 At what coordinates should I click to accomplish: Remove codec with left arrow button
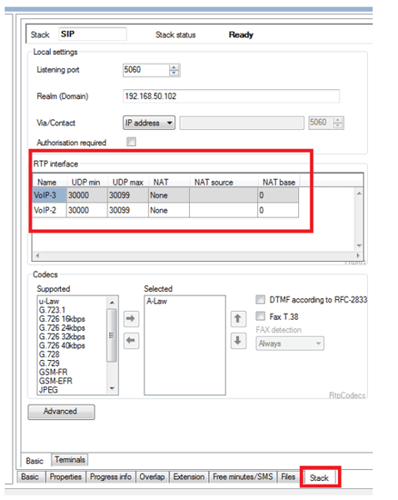tap(131, 341)
